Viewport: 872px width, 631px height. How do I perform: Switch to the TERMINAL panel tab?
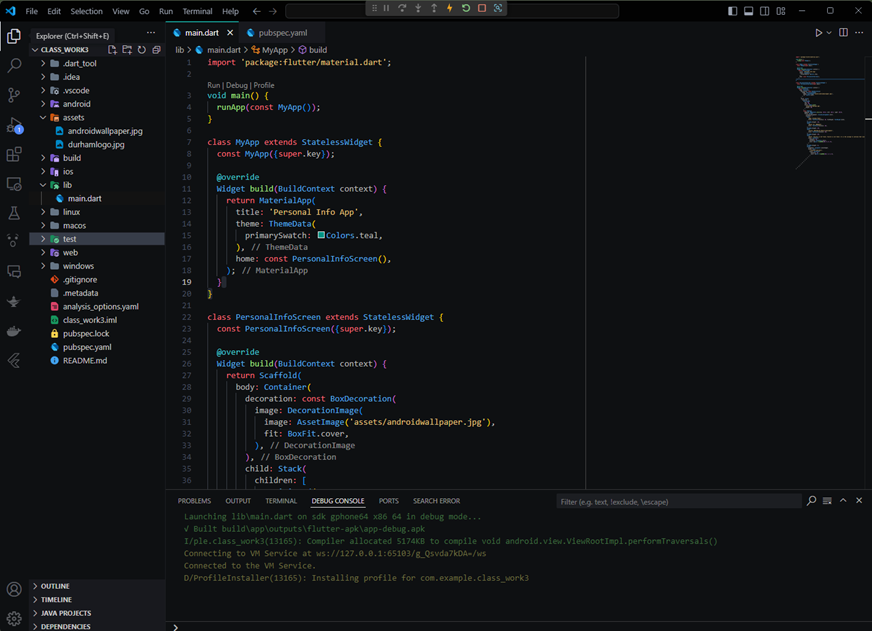281,501
